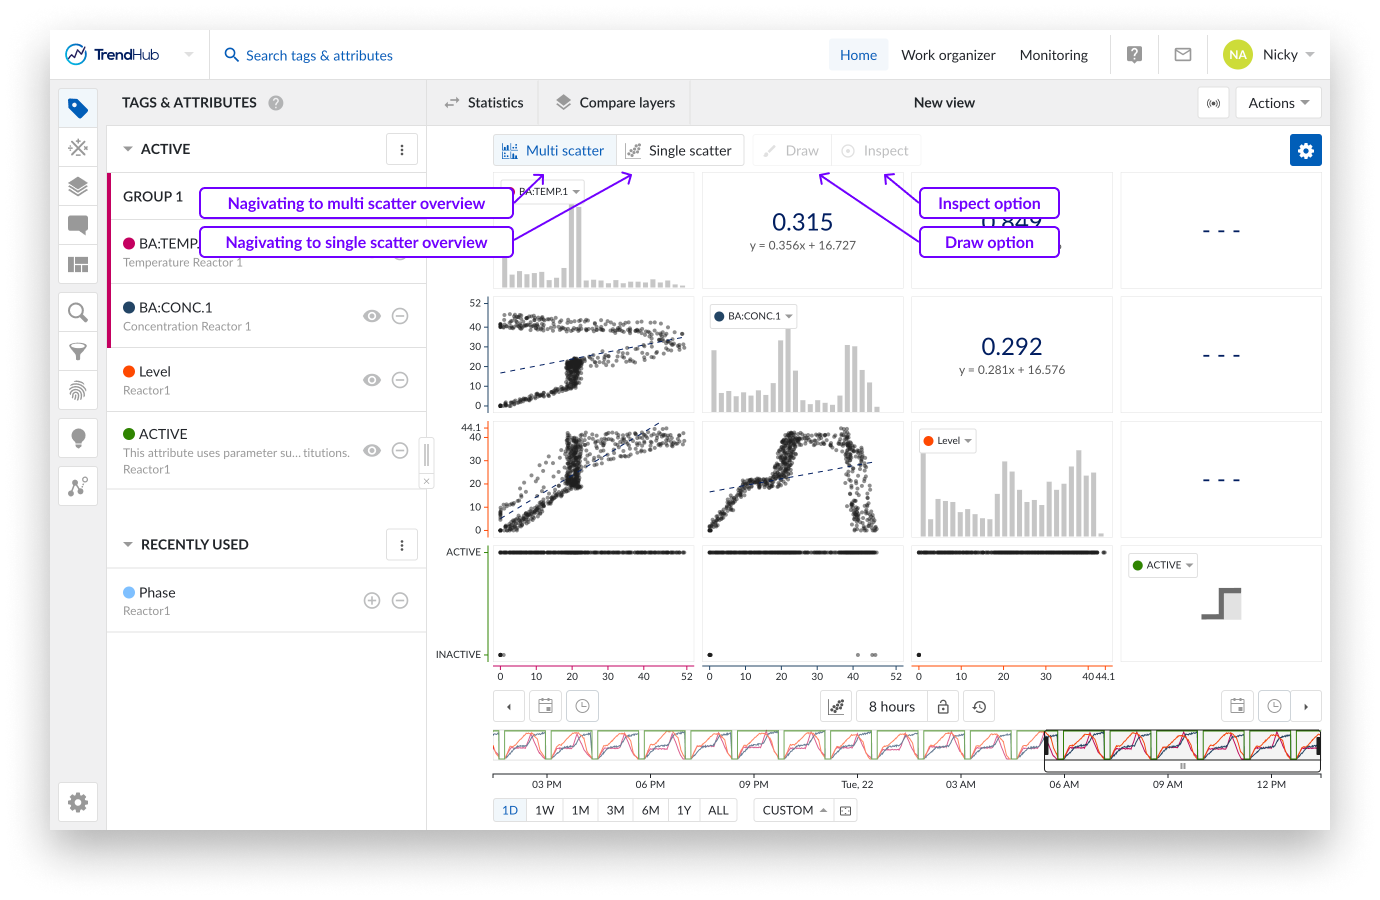
Task: Open the Statistics panel
Action: coord(484,103)
